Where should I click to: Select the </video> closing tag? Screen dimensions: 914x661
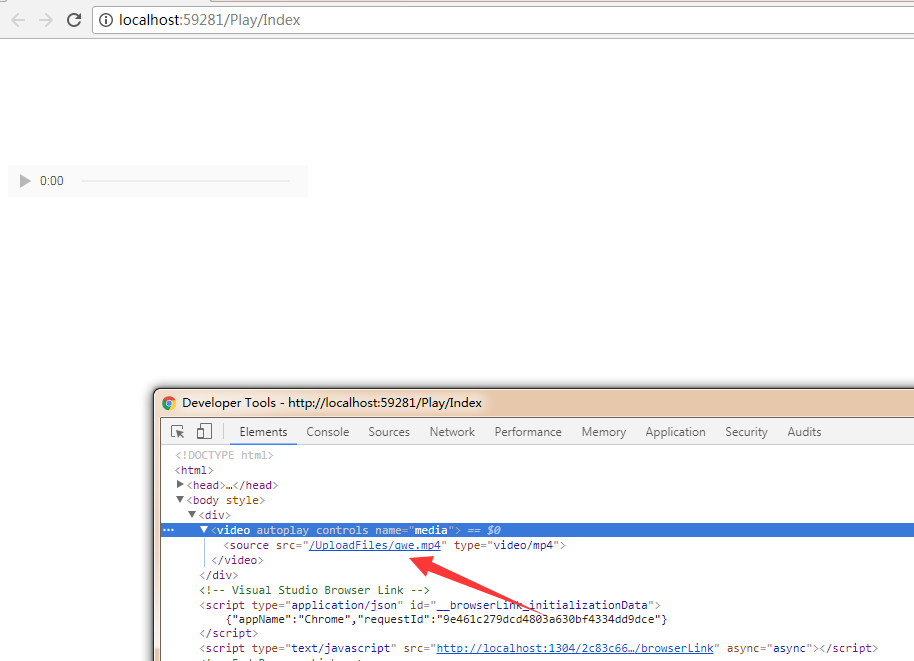tap(237, 560)
